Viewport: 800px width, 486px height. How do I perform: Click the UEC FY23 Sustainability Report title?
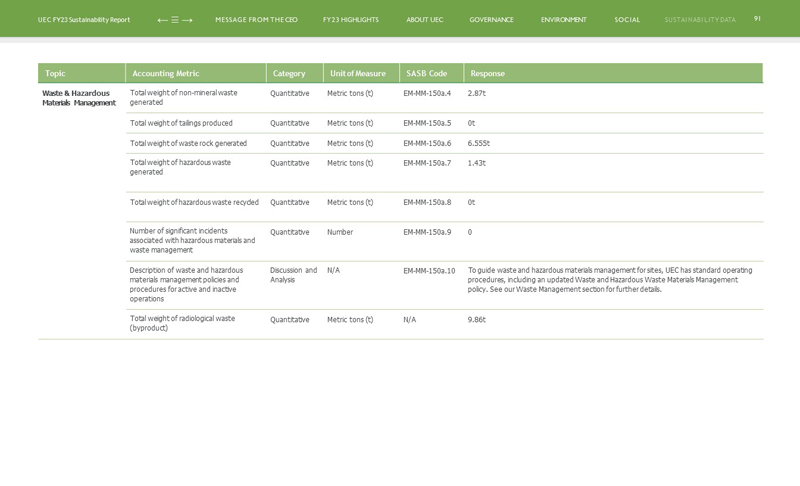pyautogui.click(x=84, y=20)
